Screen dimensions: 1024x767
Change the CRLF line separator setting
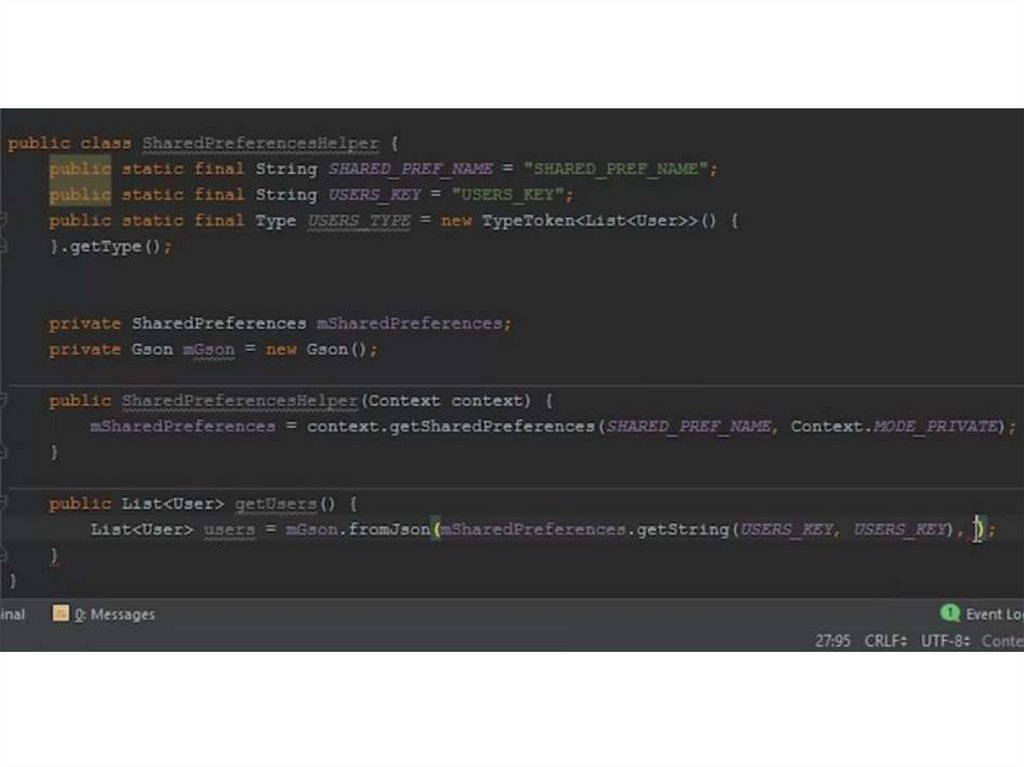point(886,641)
